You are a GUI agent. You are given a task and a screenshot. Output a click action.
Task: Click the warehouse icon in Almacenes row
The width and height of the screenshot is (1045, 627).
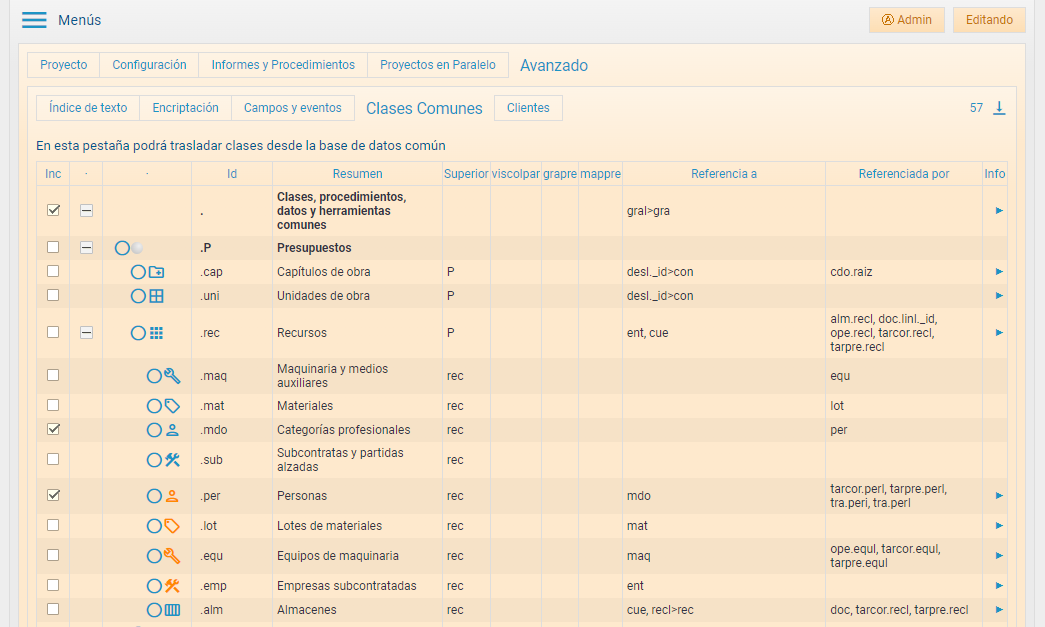click(x=172, y=610)
